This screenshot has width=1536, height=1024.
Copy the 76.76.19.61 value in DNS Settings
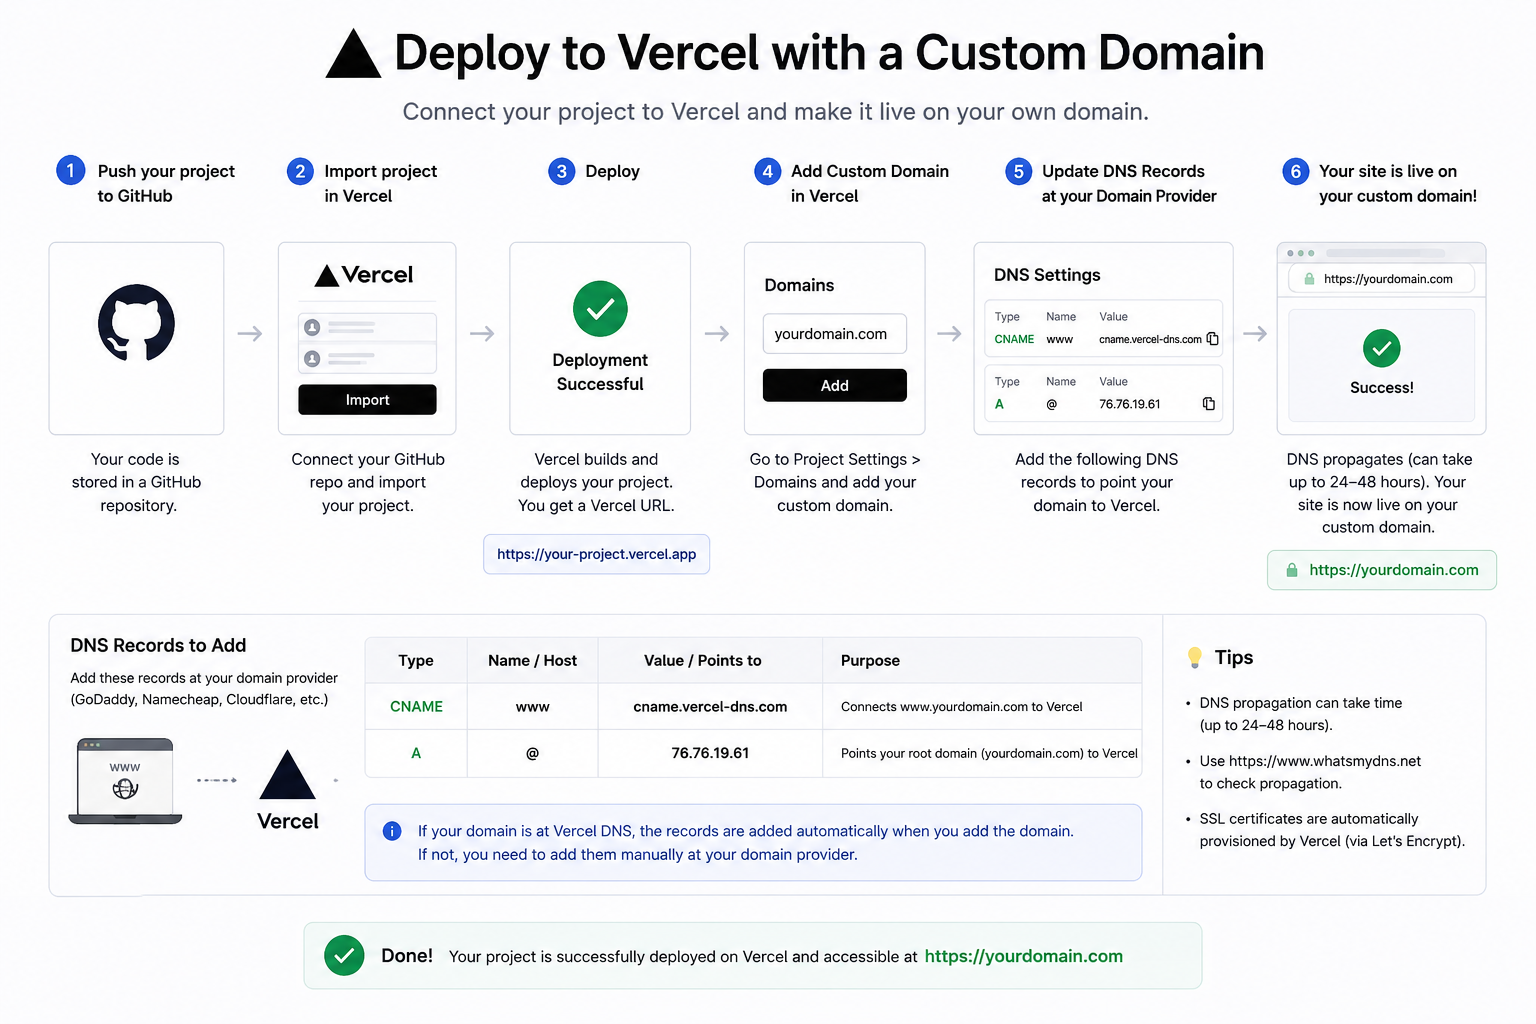coord(1208,404)
